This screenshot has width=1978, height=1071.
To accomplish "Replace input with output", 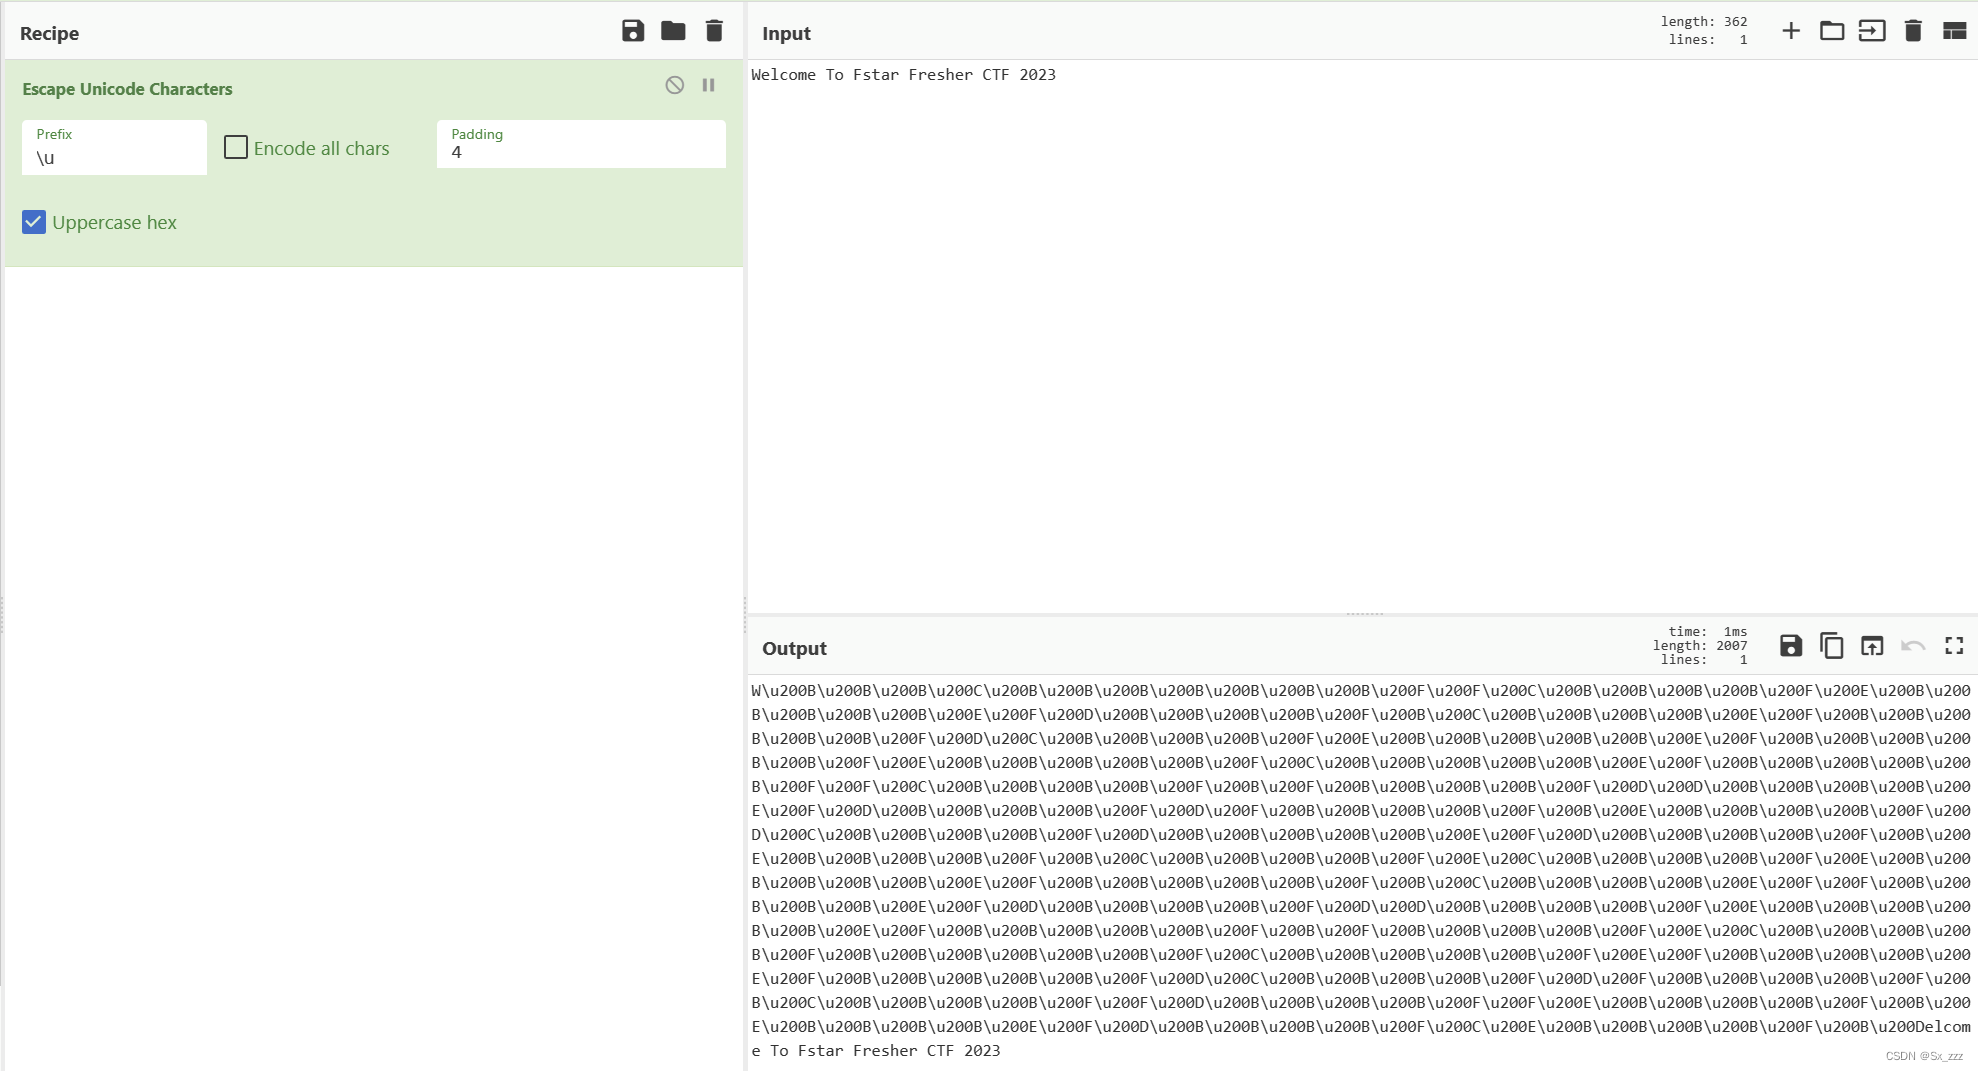I will coord(1872,646).
